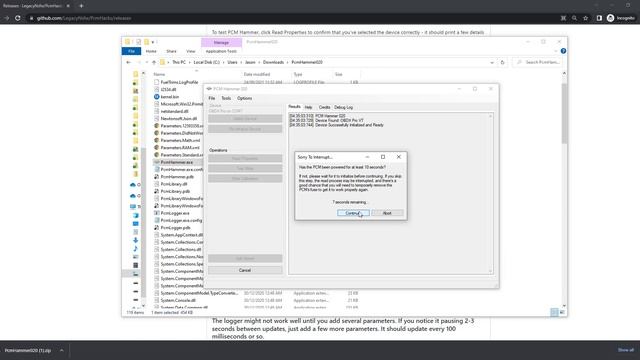Click up-one-level arrow in File Explorer

(x=154, y=62)
